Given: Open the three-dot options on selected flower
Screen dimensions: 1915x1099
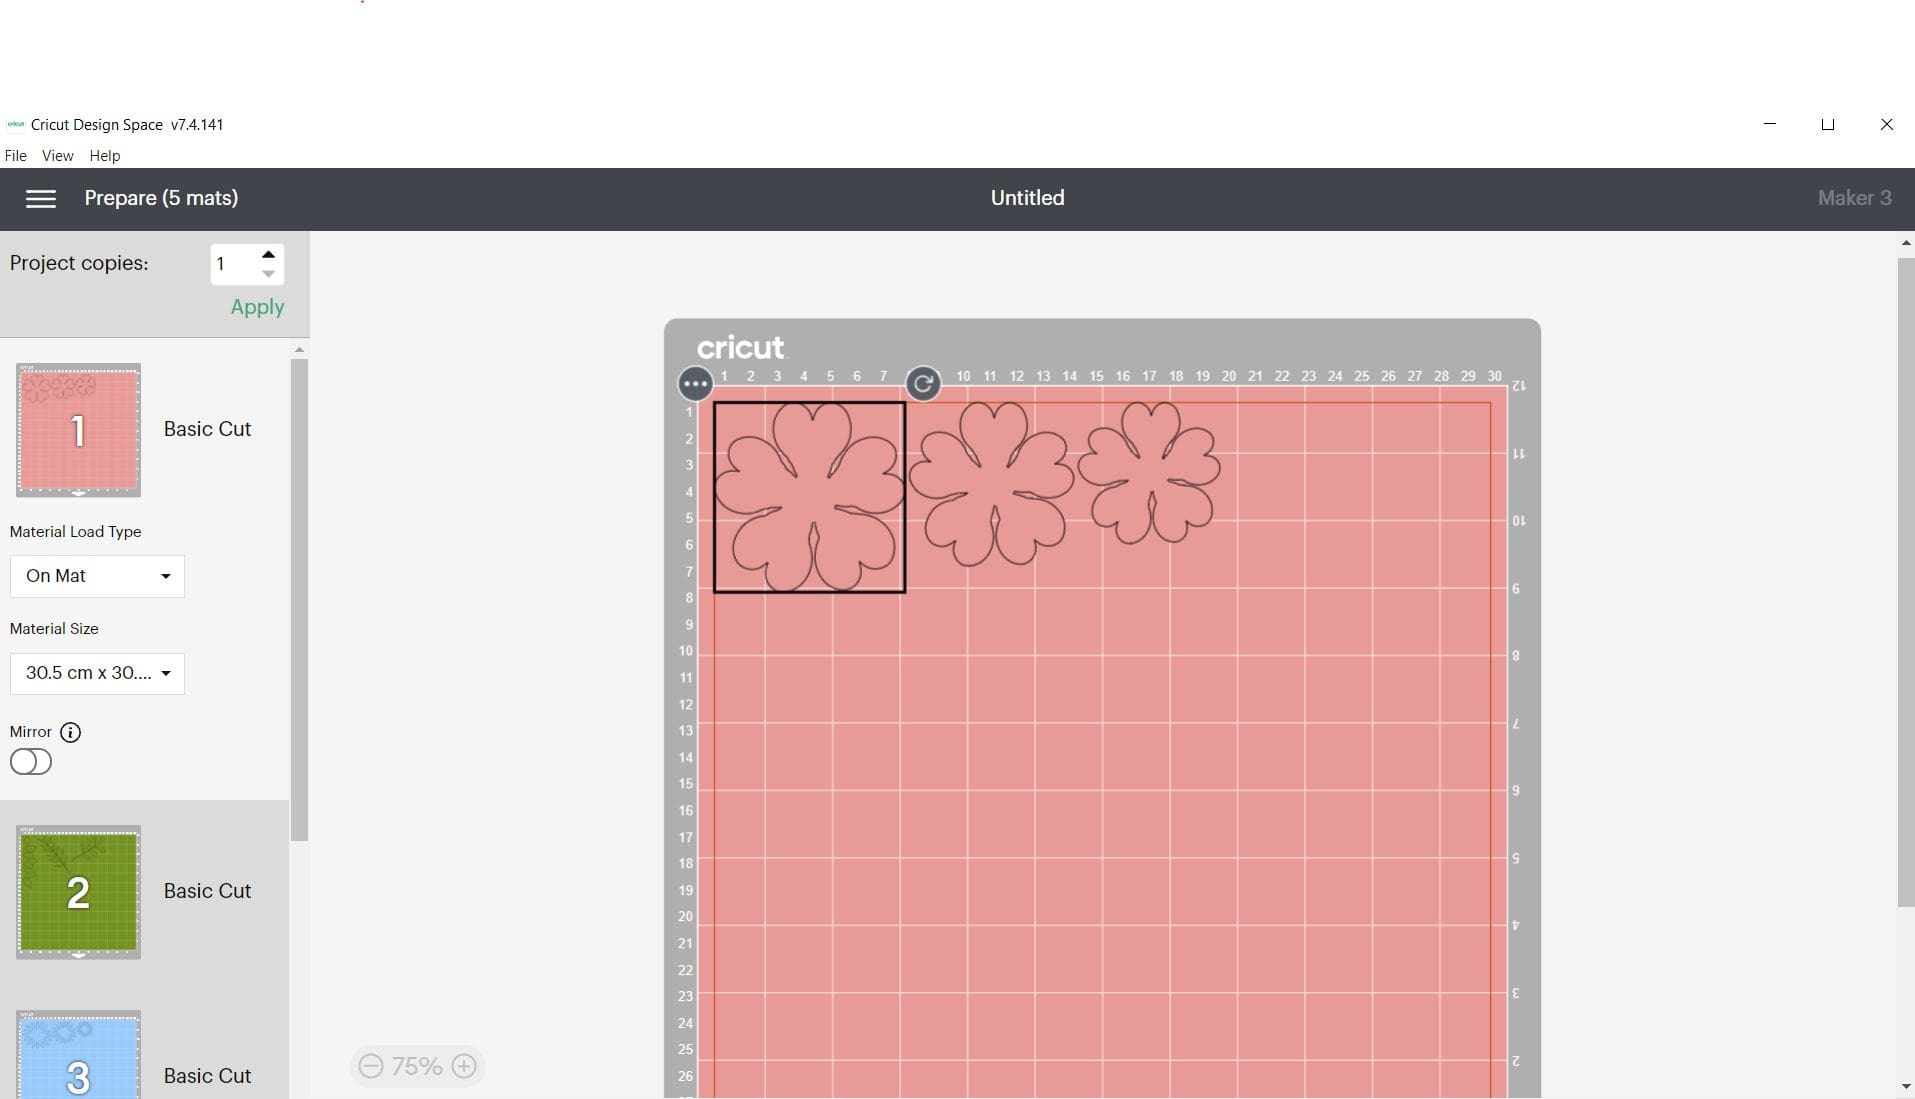Looking at the screenshot, I should coord(695,383).
